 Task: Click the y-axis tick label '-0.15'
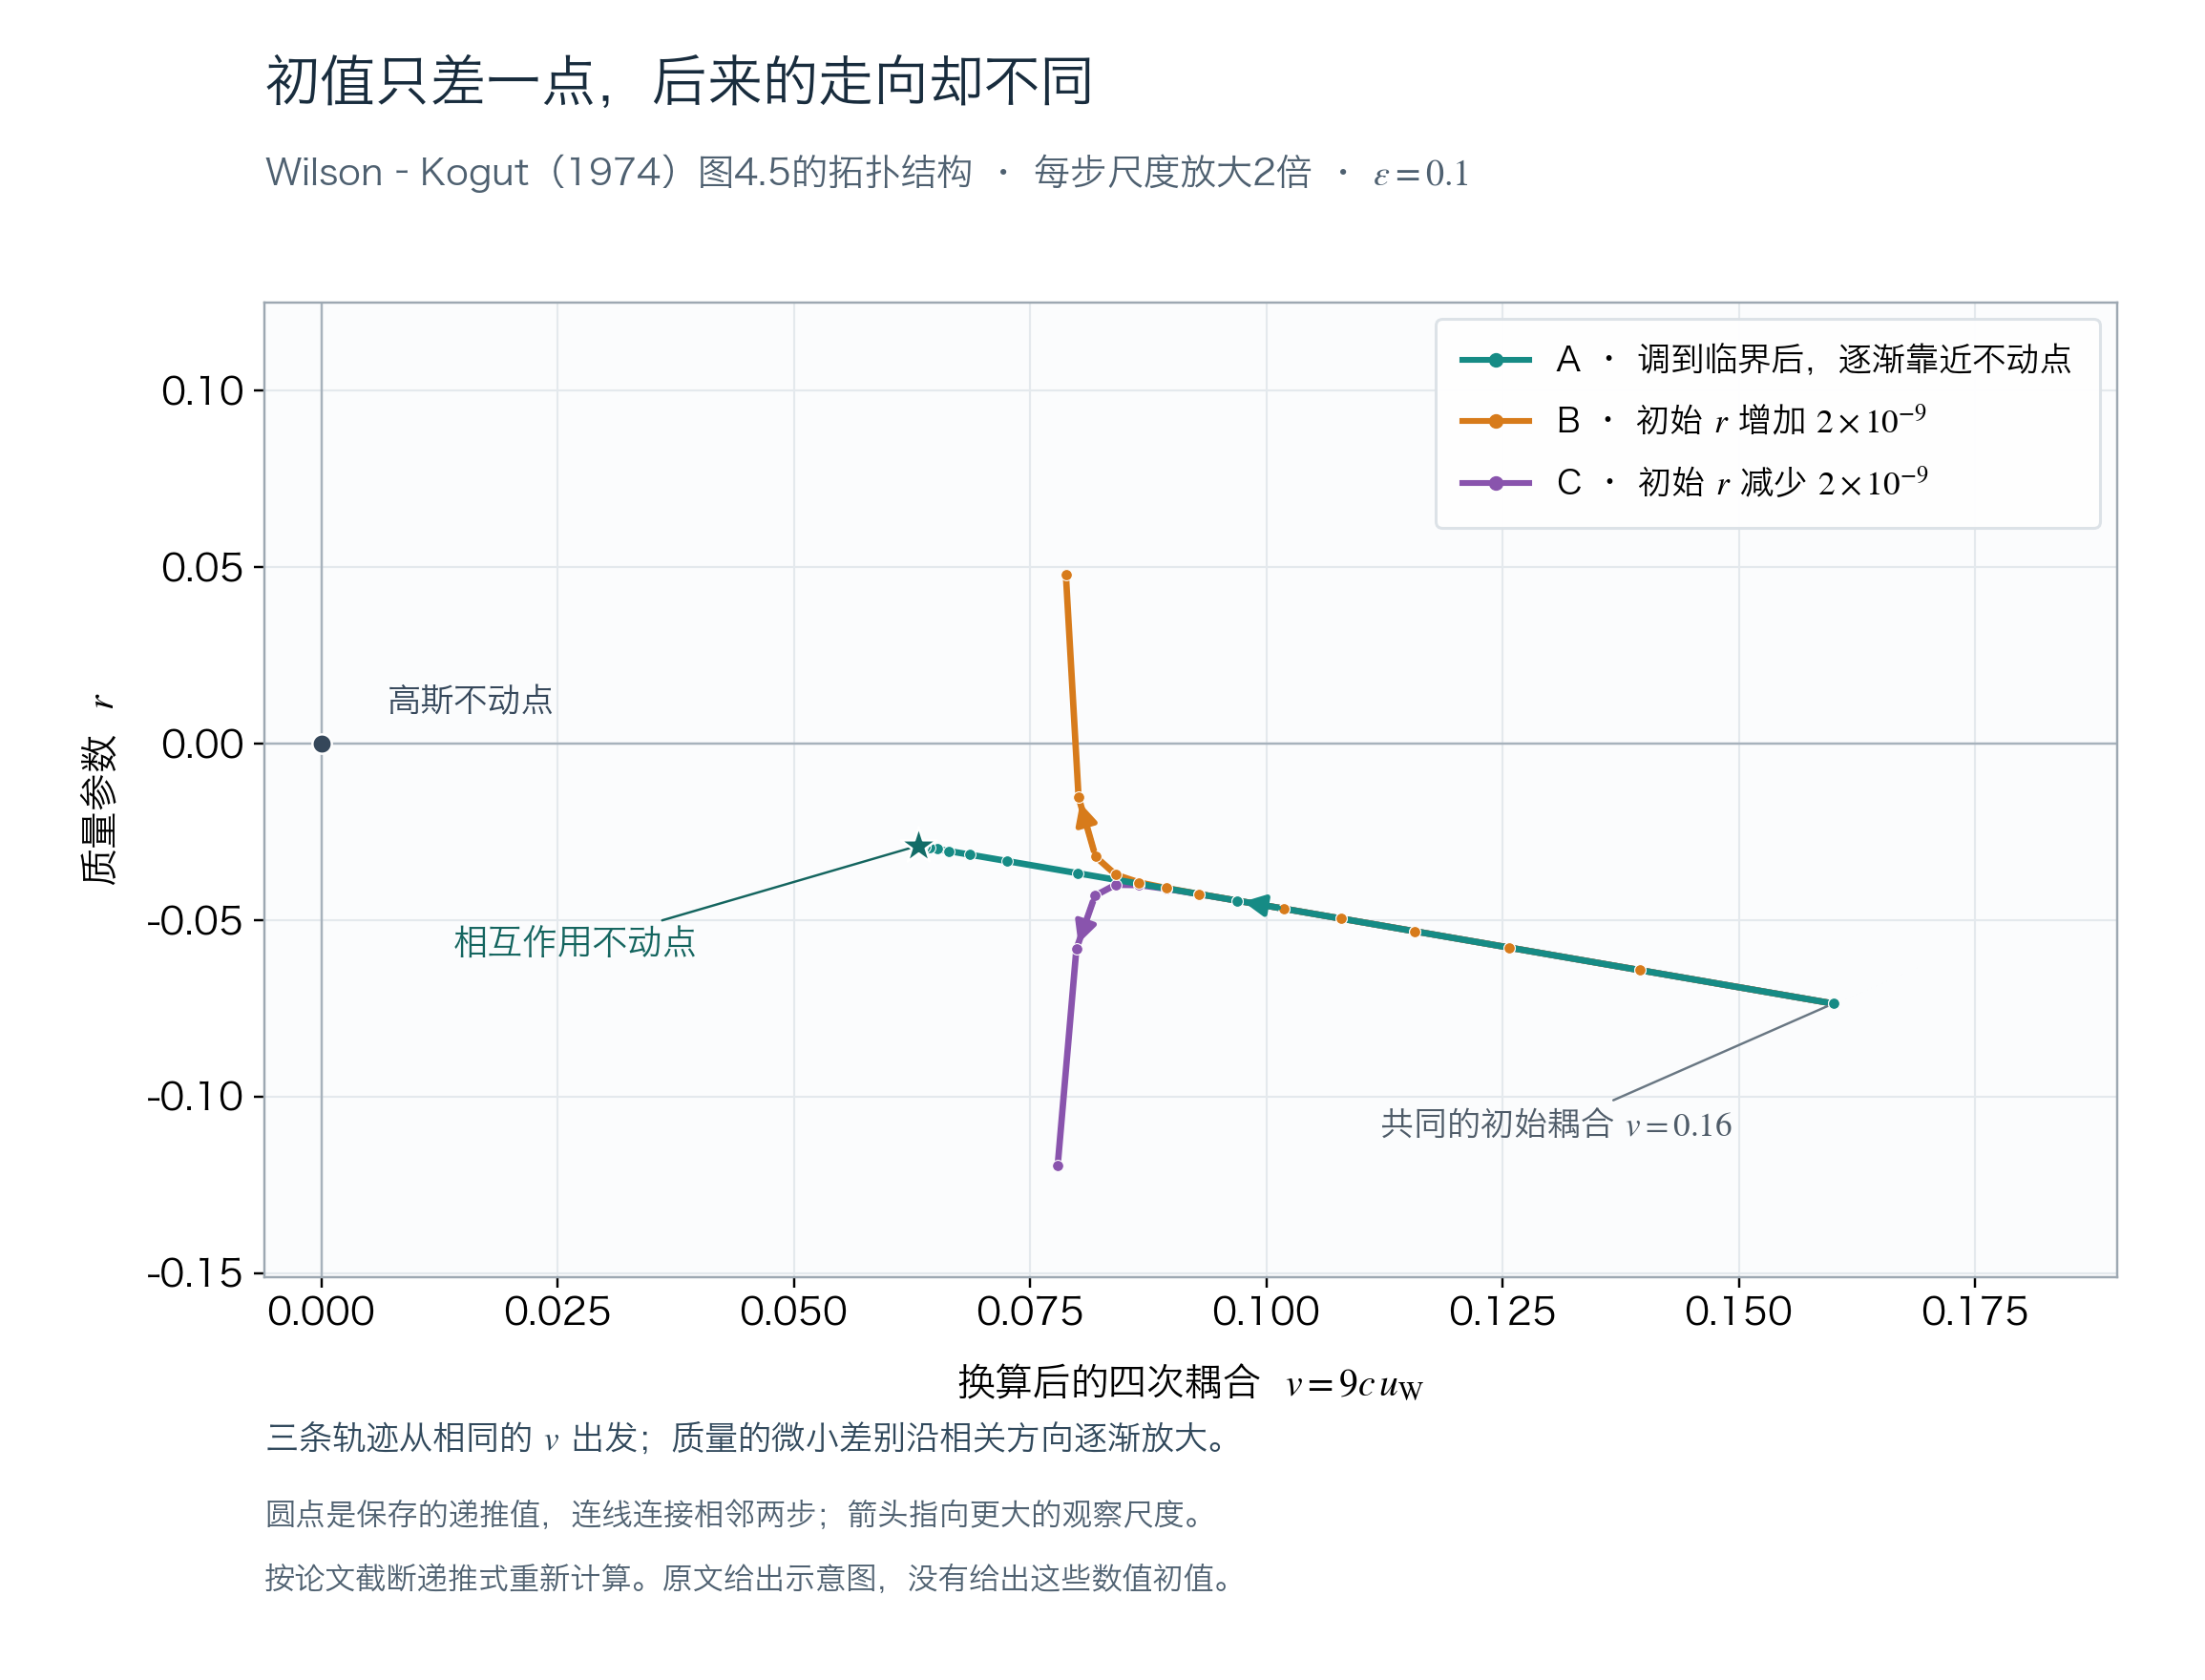[195, 1274]
